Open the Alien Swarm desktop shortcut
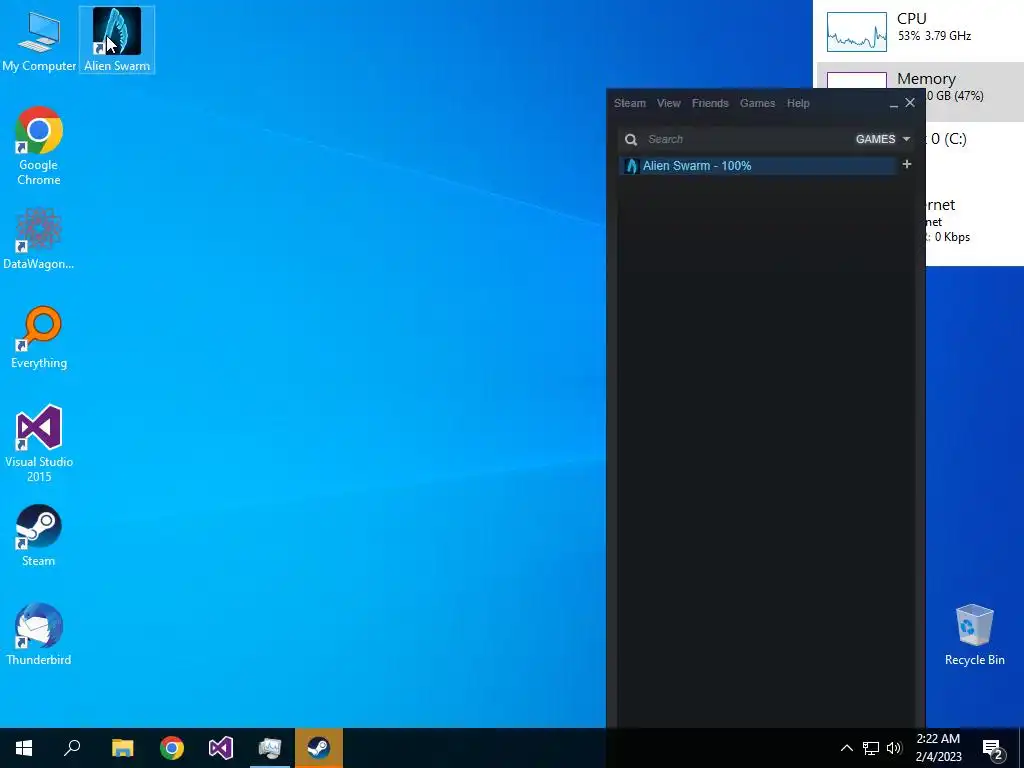Screen dimensions: 1024x768 (117, 39)
